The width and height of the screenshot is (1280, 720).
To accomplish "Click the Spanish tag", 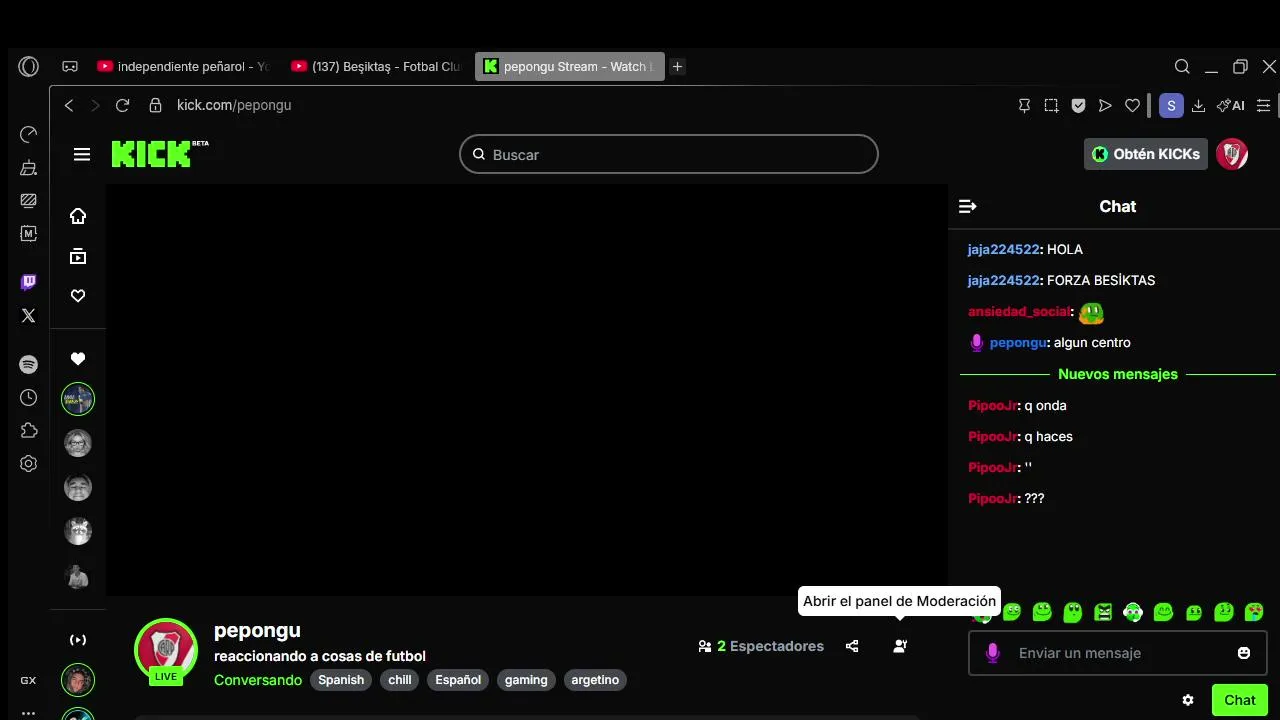I will click(x=341, y=680).
